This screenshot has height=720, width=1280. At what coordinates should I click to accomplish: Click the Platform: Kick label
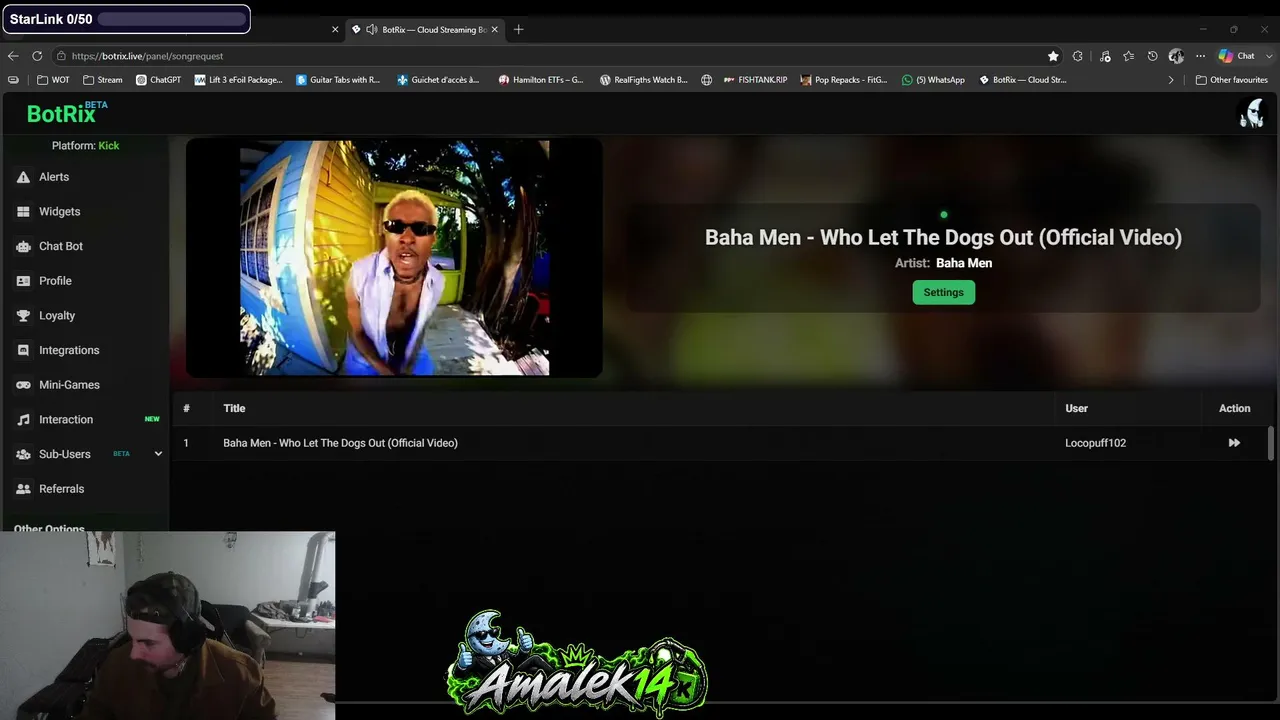point(85,146)
